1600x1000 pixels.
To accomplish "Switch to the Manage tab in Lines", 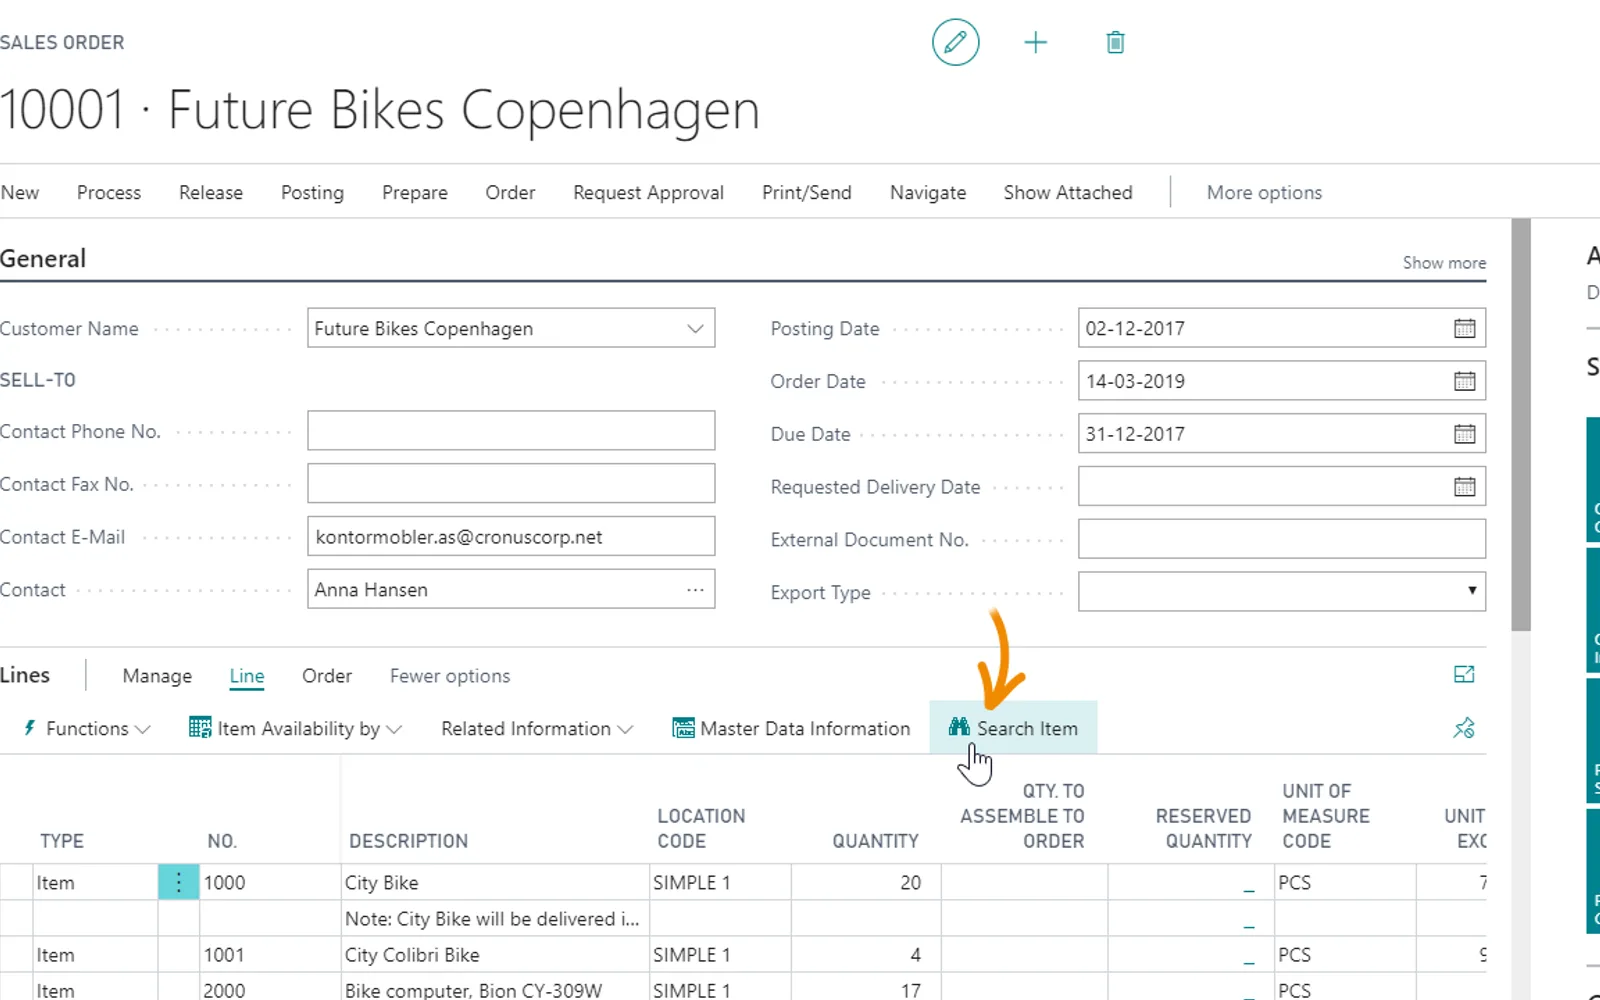I will (157, 676).
